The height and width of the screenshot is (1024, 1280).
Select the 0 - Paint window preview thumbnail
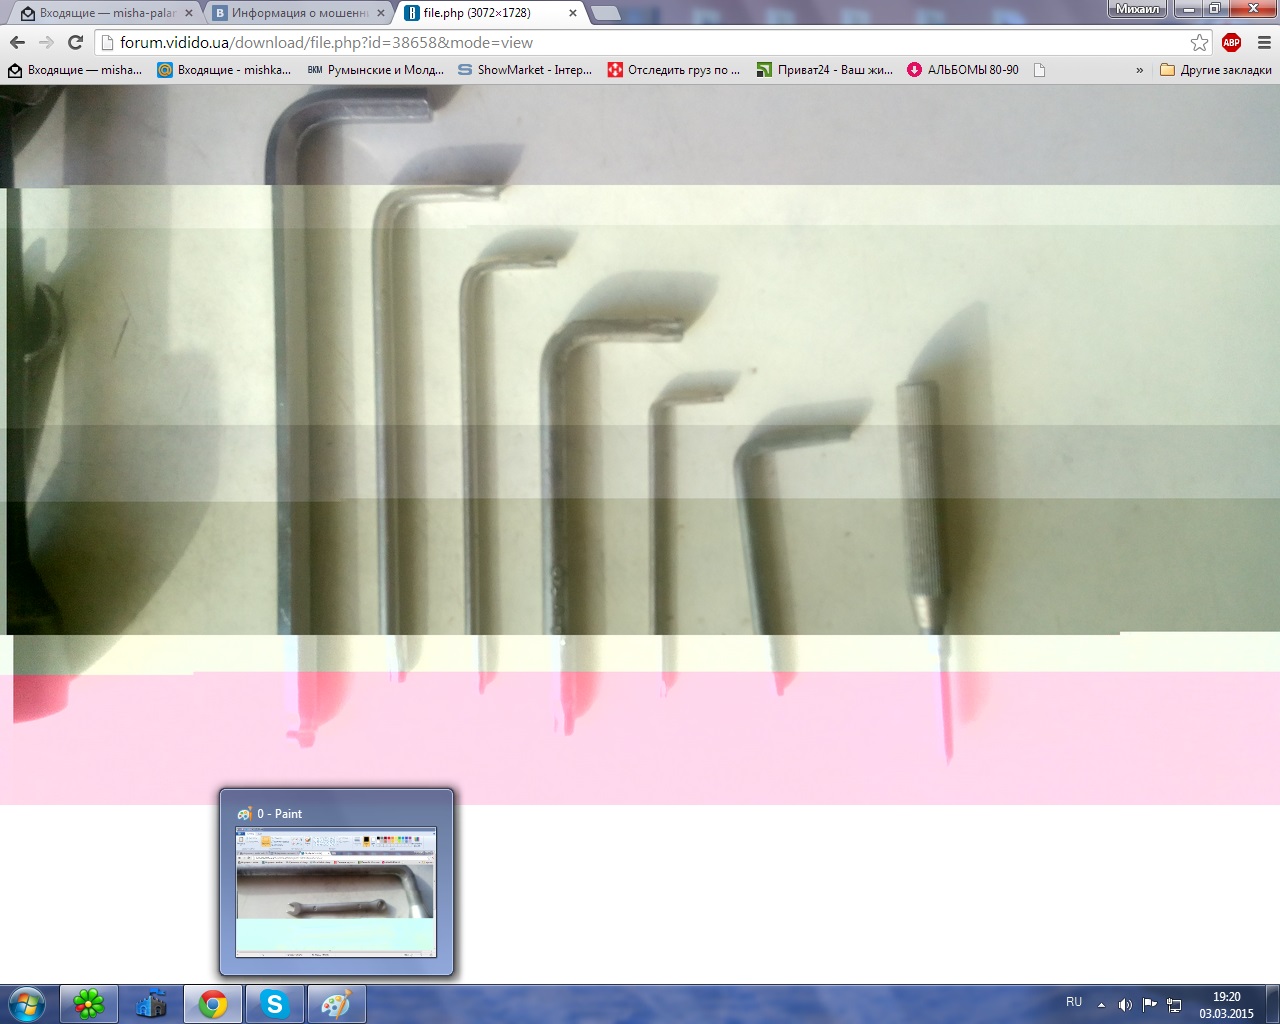tap(336, 892)
